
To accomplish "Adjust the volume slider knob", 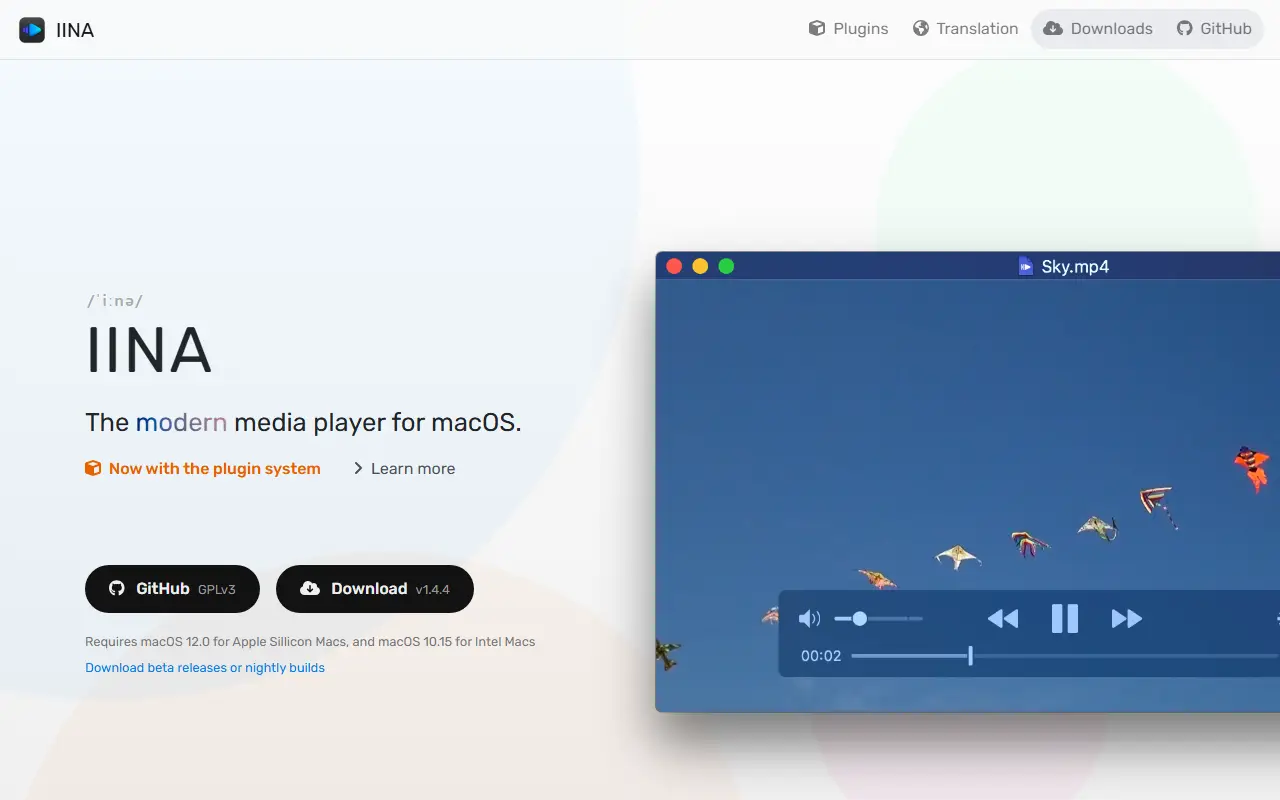I will pos(859,619).
